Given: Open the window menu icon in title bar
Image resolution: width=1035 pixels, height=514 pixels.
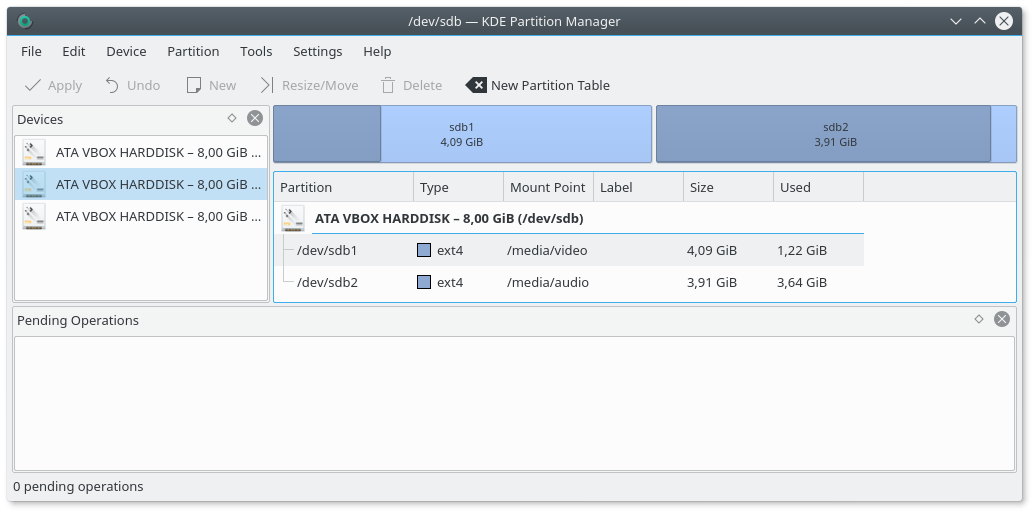Looking at the screenshot, I should point(25,21).
